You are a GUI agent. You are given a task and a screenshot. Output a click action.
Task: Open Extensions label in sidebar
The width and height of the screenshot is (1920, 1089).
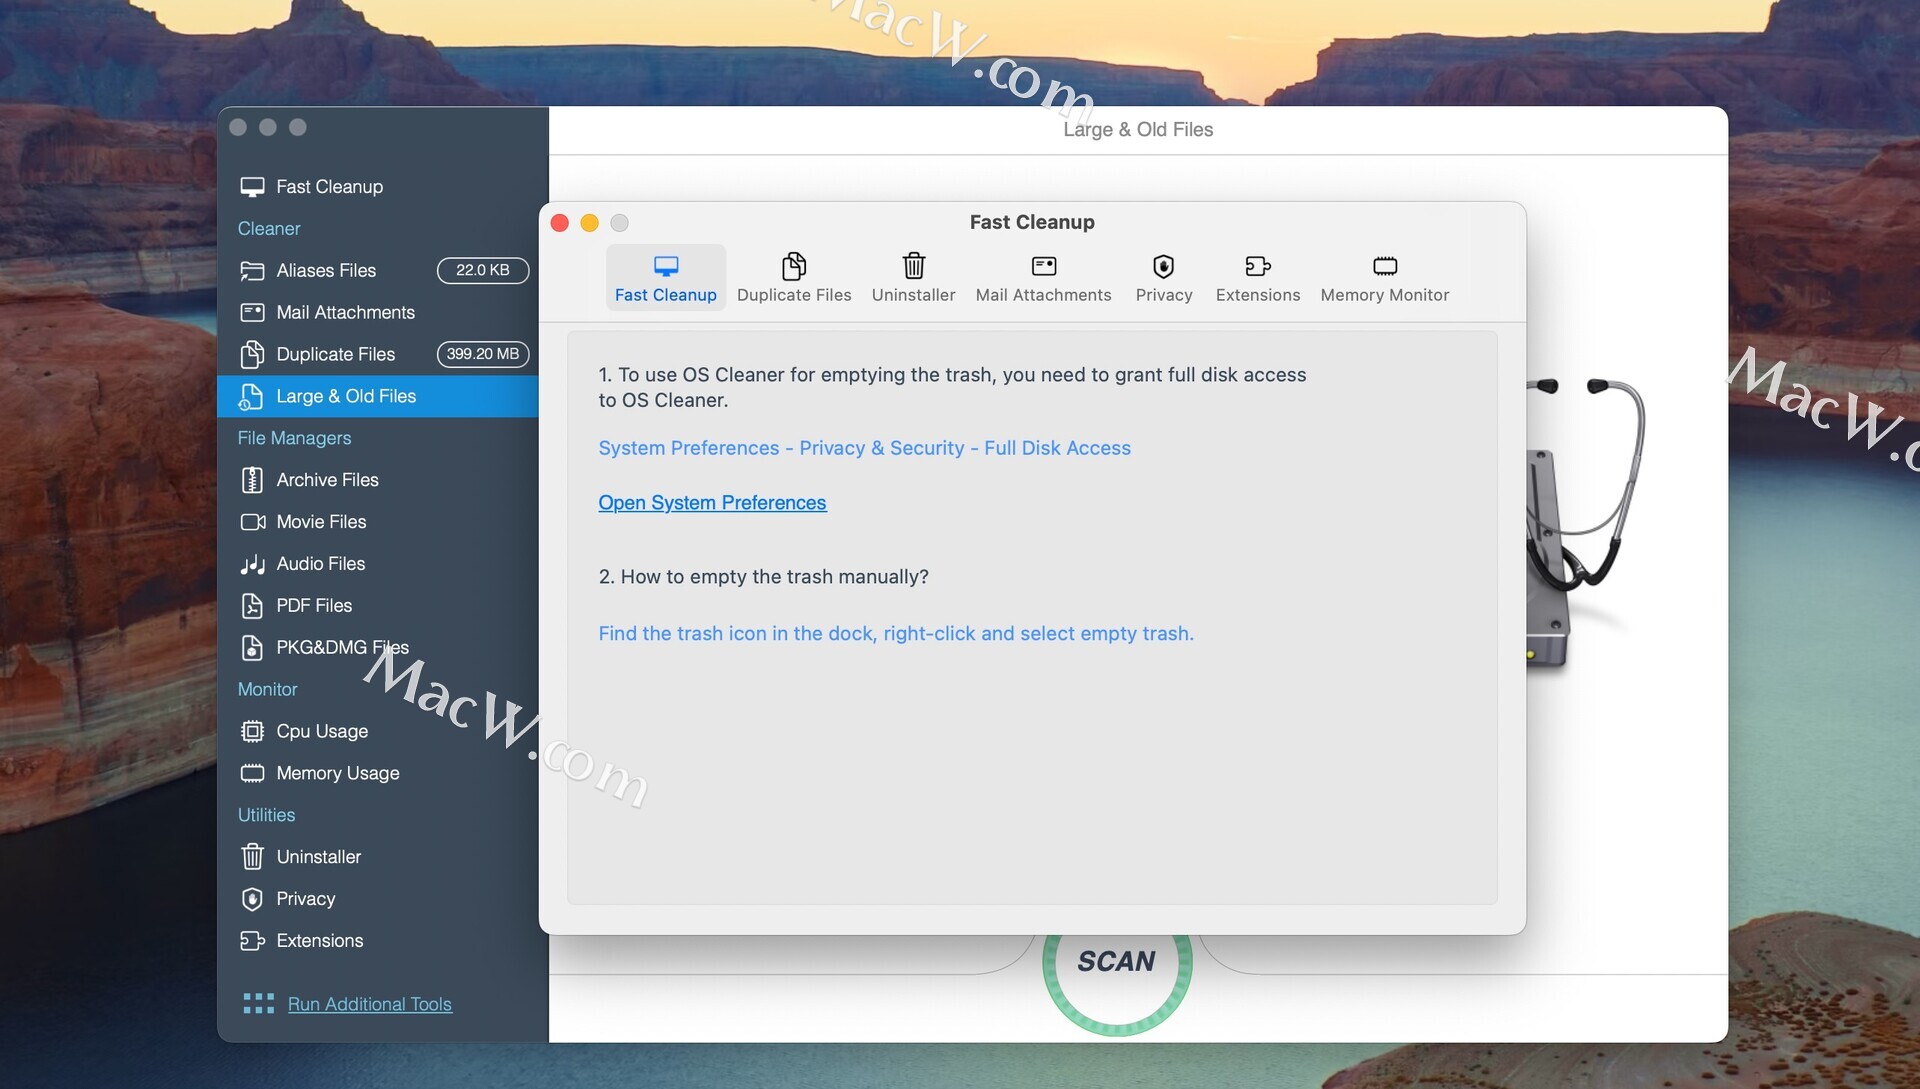[320, 941]
